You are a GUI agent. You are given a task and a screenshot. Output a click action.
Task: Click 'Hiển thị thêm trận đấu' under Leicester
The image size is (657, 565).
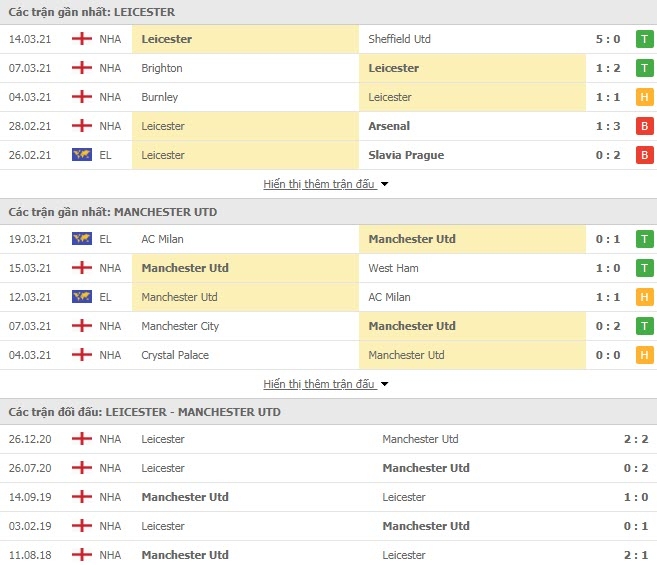319,184
